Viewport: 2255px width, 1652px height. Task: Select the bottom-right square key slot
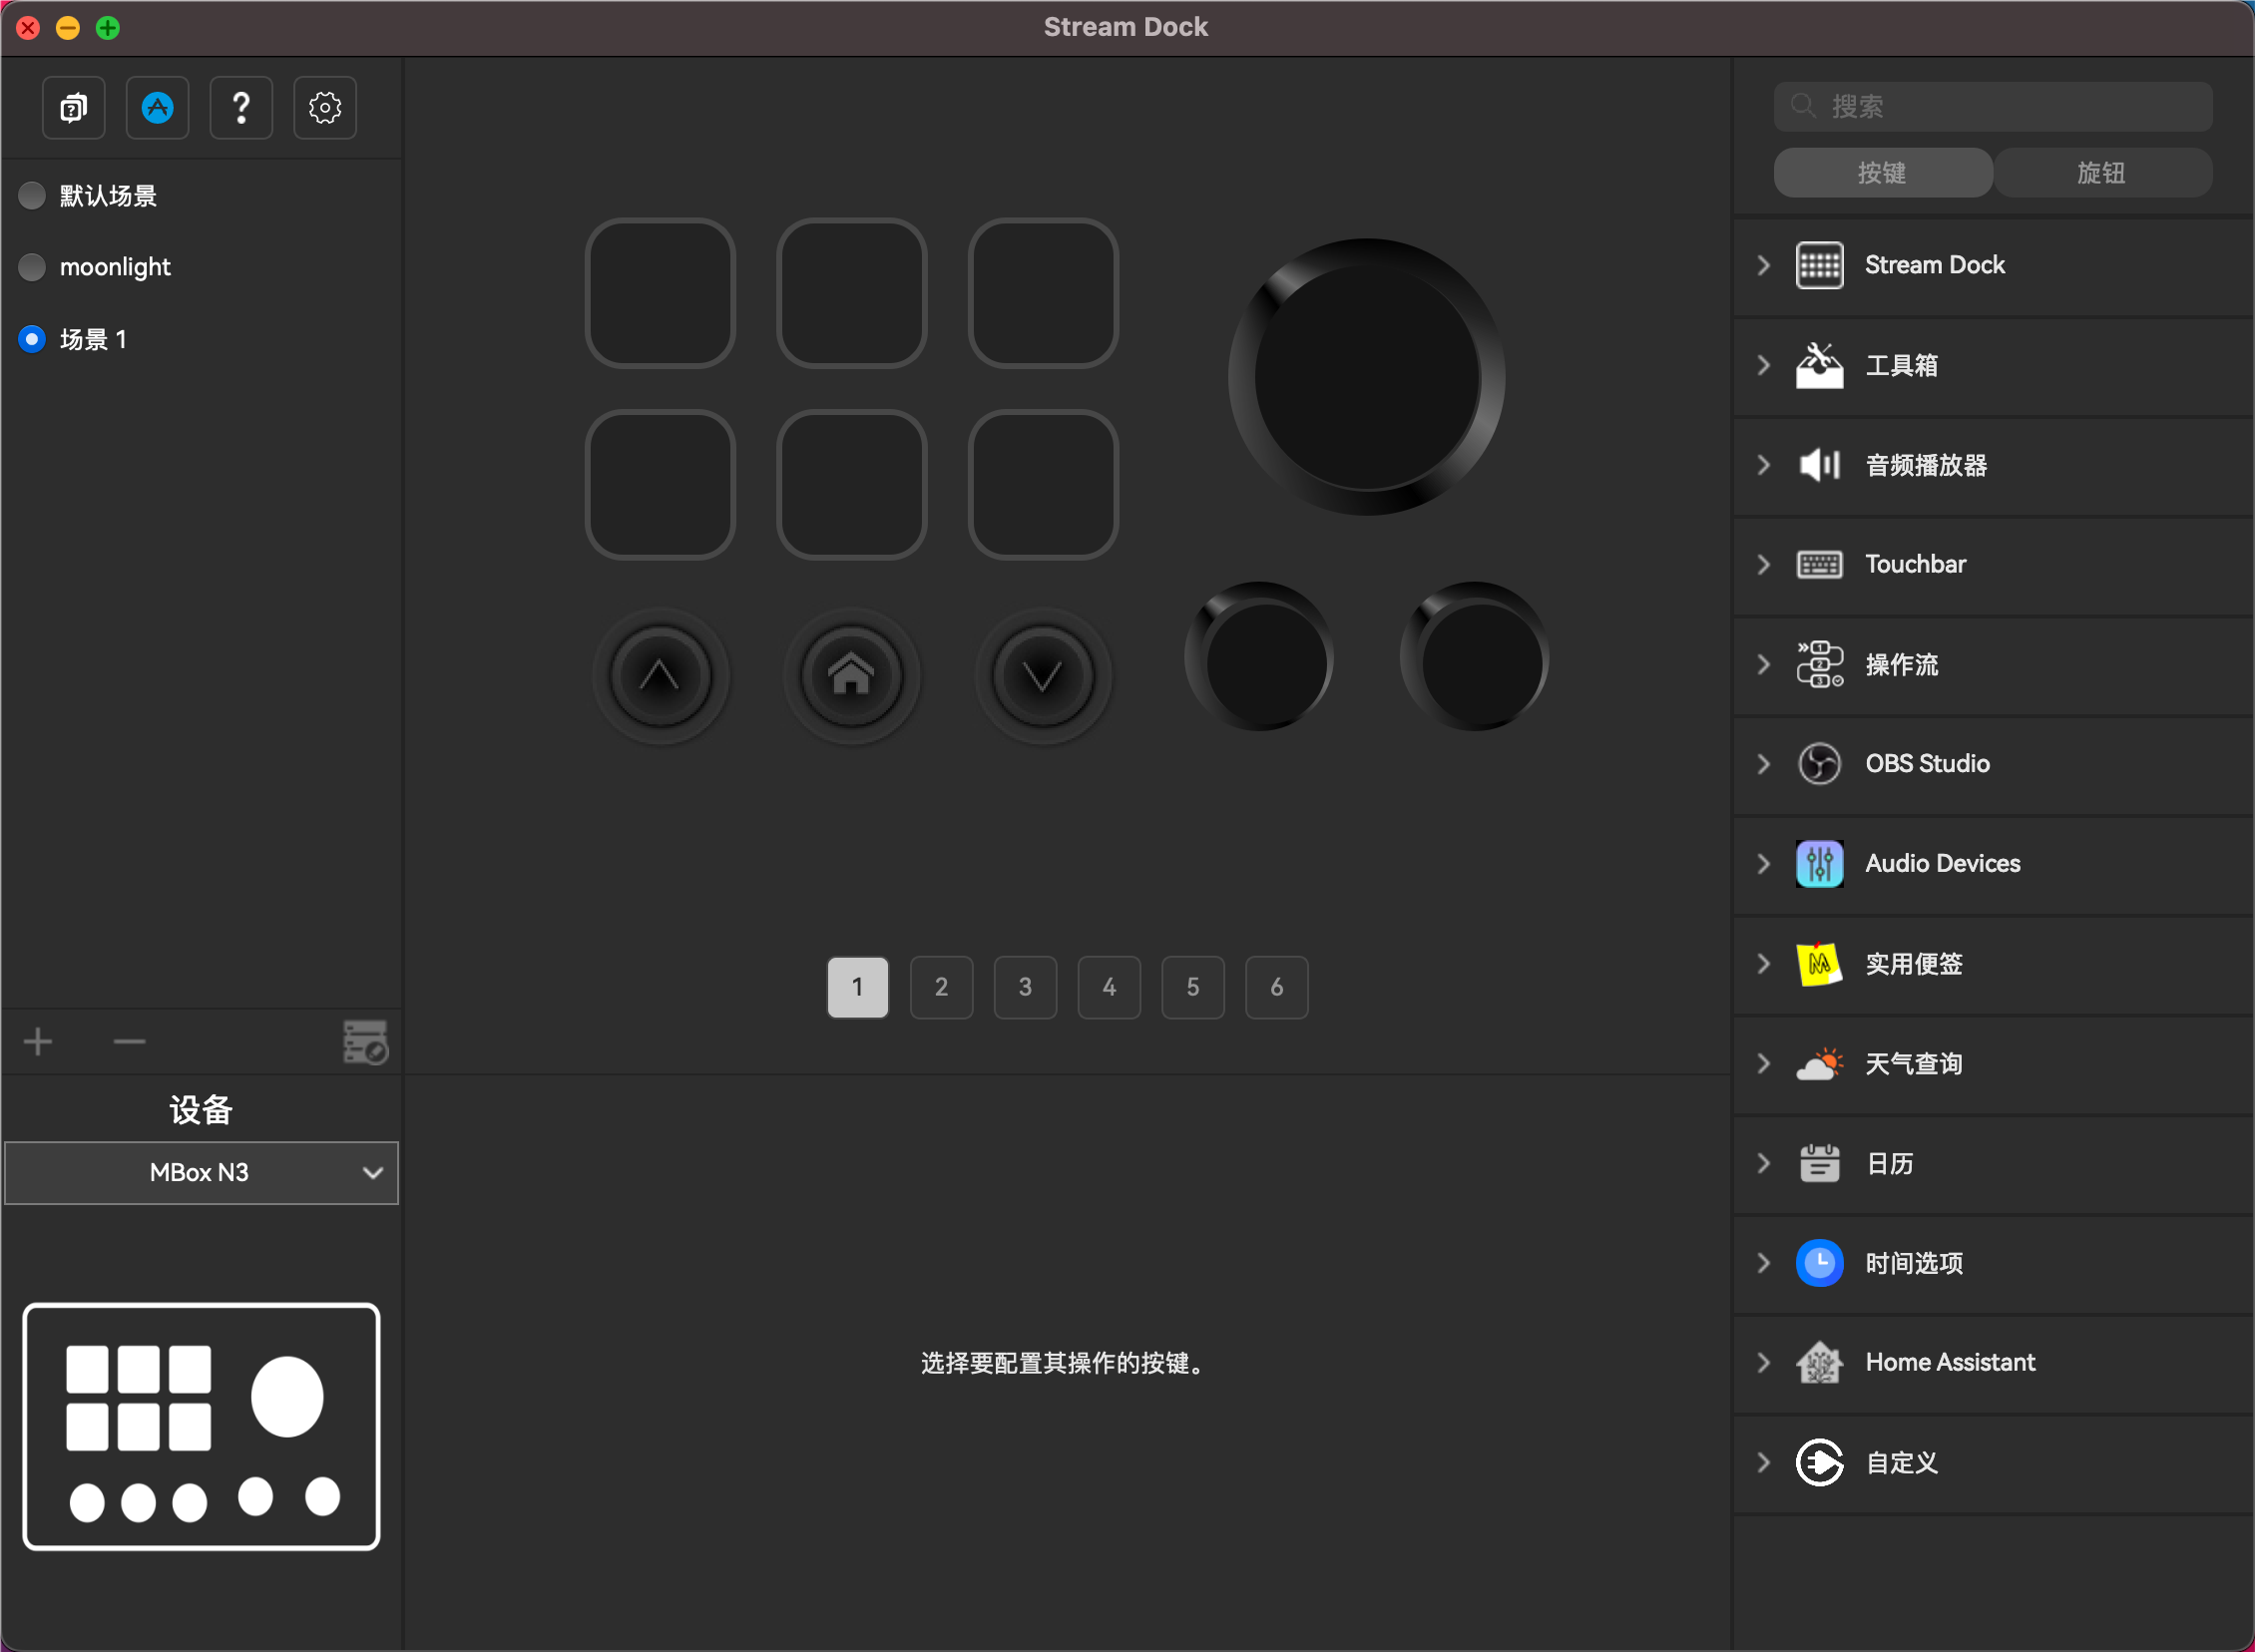point(1043,484)
